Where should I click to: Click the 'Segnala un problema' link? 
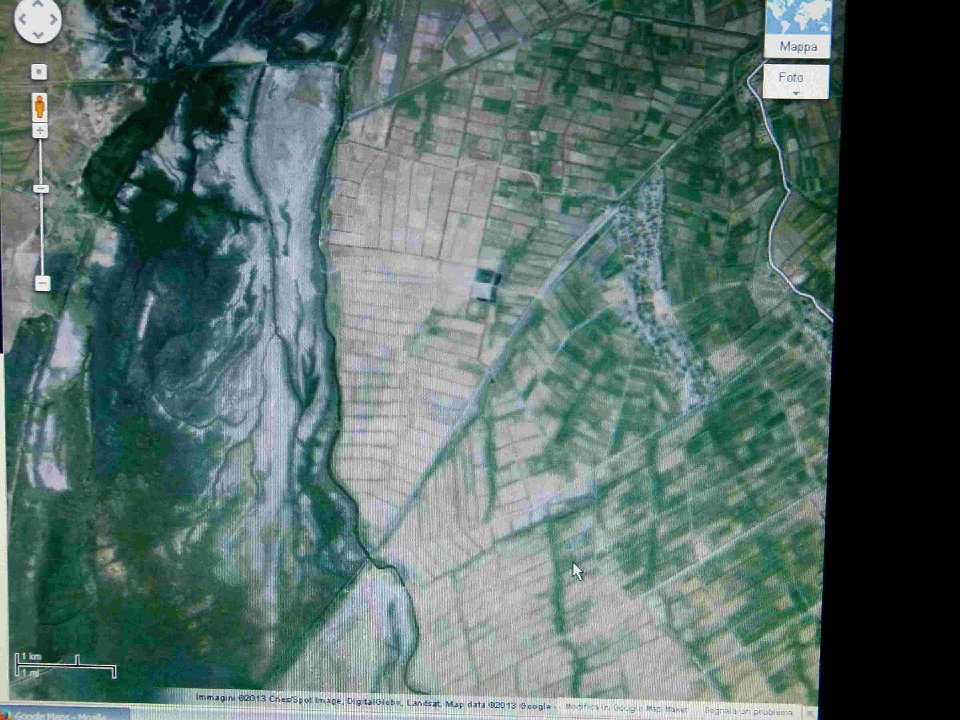tap(748, 711)
